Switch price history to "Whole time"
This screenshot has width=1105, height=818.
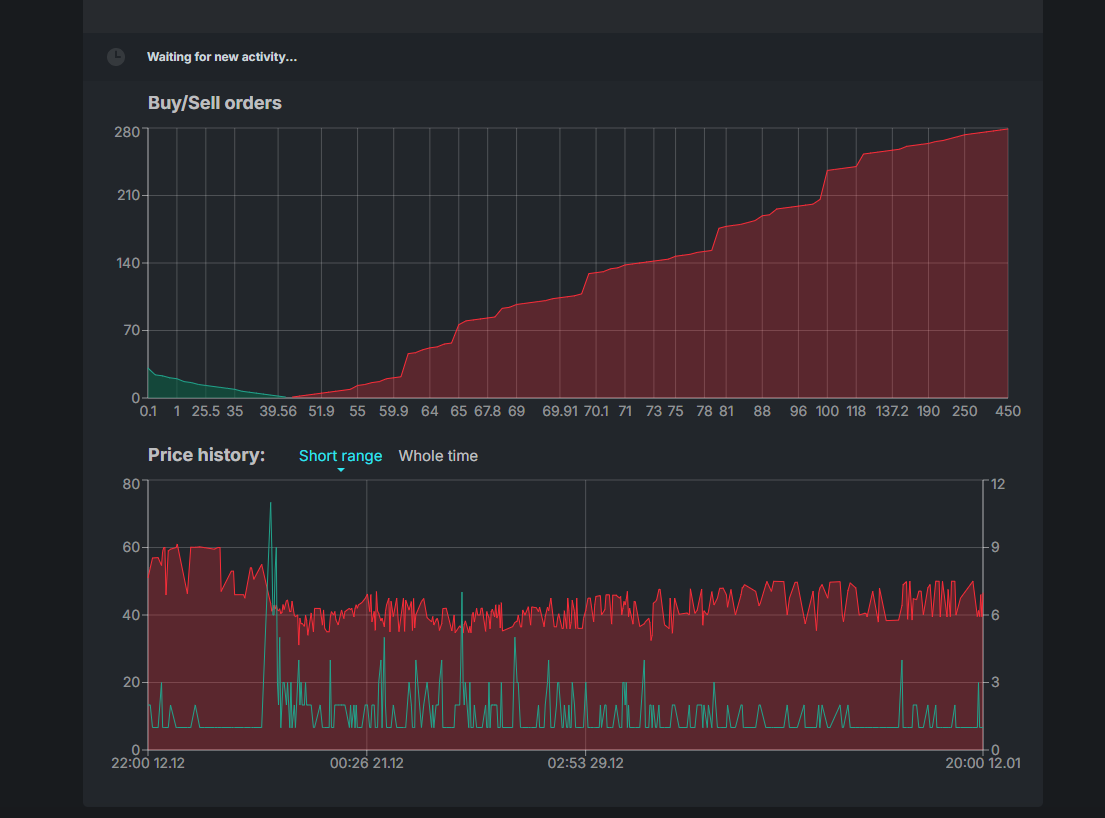click(438, 456)
